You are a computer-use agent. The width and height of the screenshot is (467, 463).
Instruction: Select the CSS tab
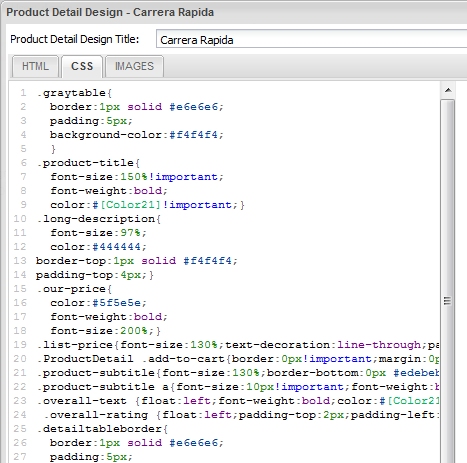pos(82,66)
